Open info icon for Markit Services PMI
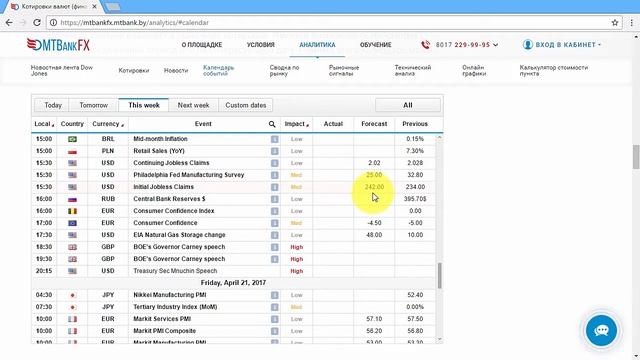Screen dimensions: 640x360 [274, 319]
